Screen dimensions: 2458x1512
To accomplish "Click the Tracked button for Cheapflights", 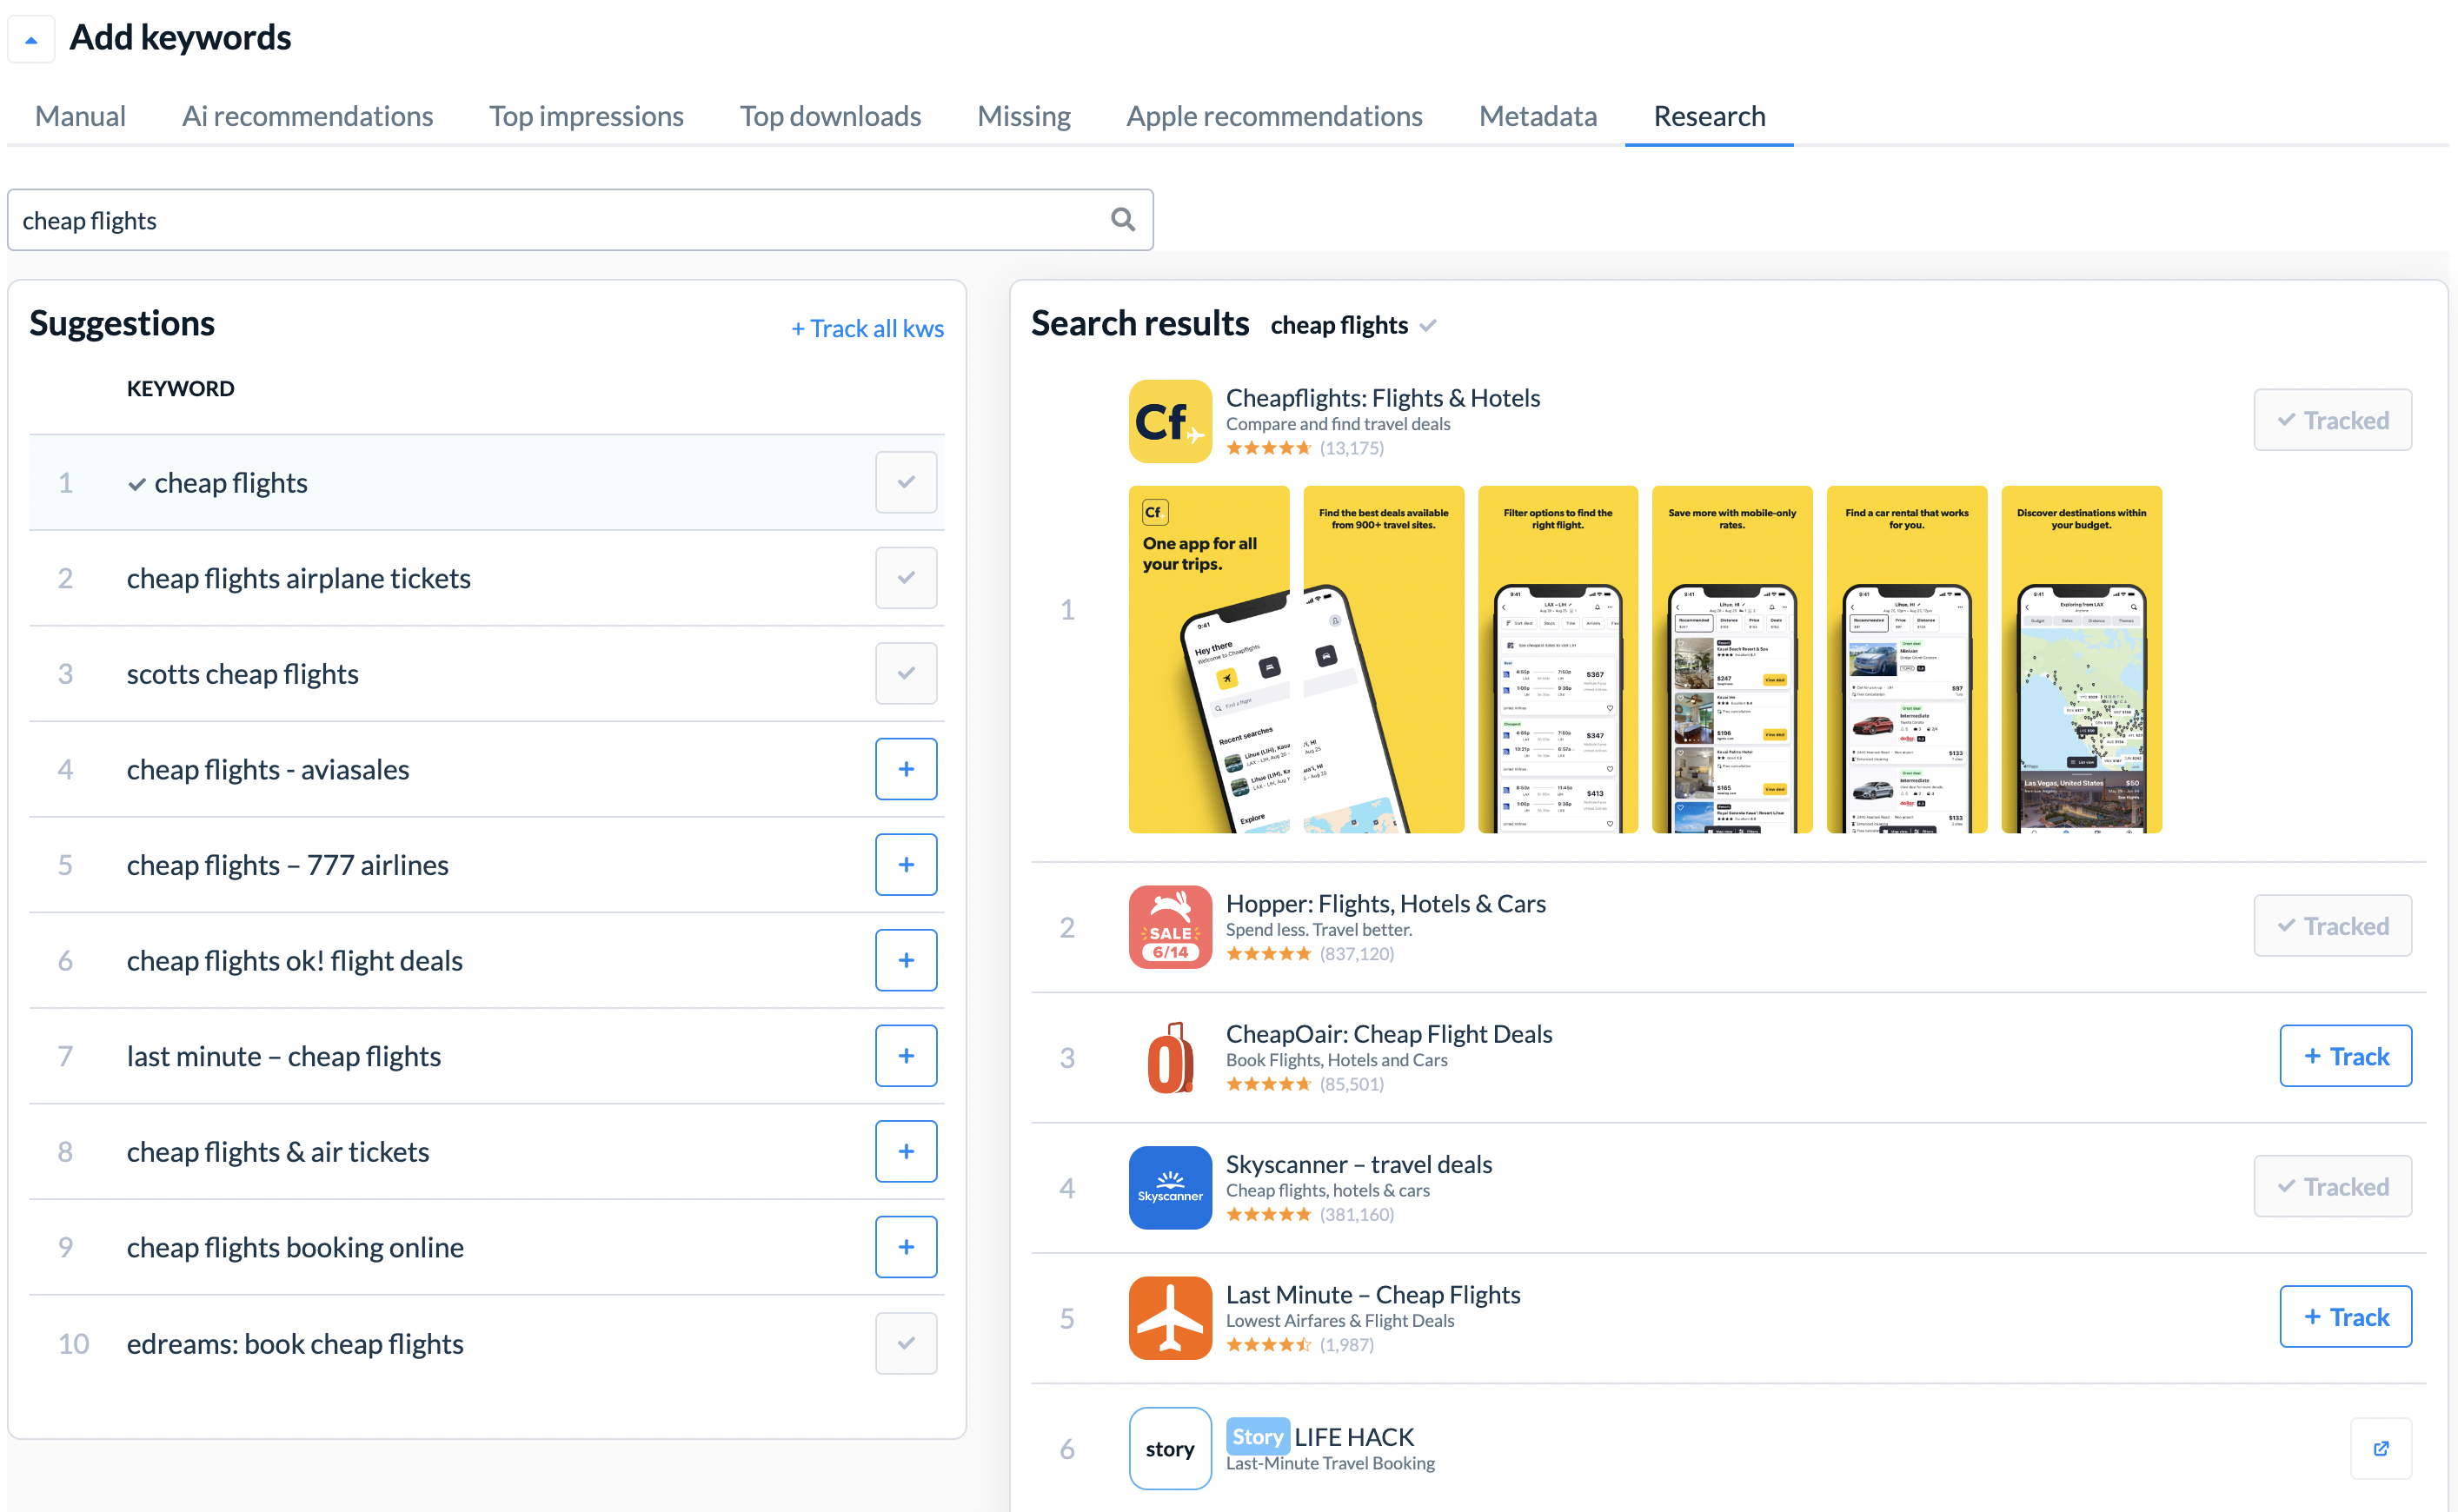I will tap(2332, 420).
